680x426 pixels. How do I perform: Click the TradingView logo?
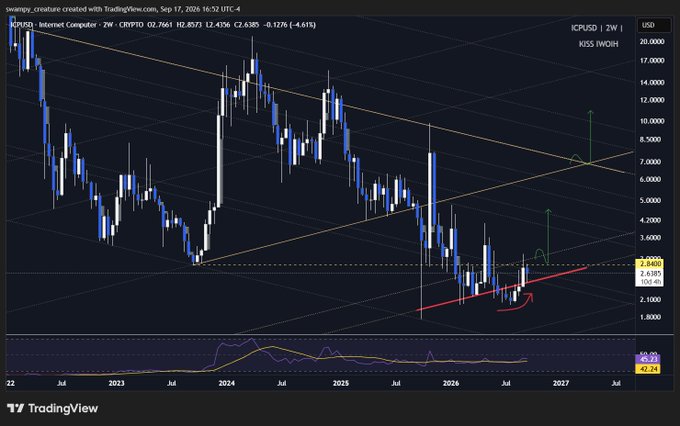pos(52,408)
